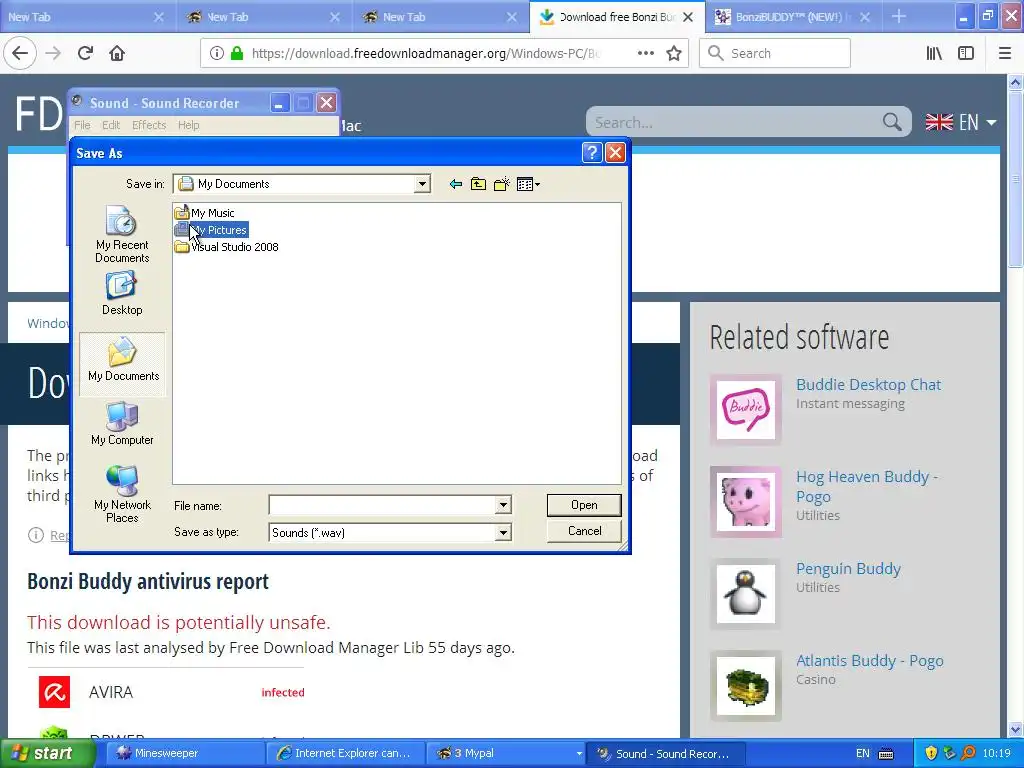Click the AVIRA antivirus logo
The width and height of the screenshot is (1024, 768).
[x=54, y=692]
